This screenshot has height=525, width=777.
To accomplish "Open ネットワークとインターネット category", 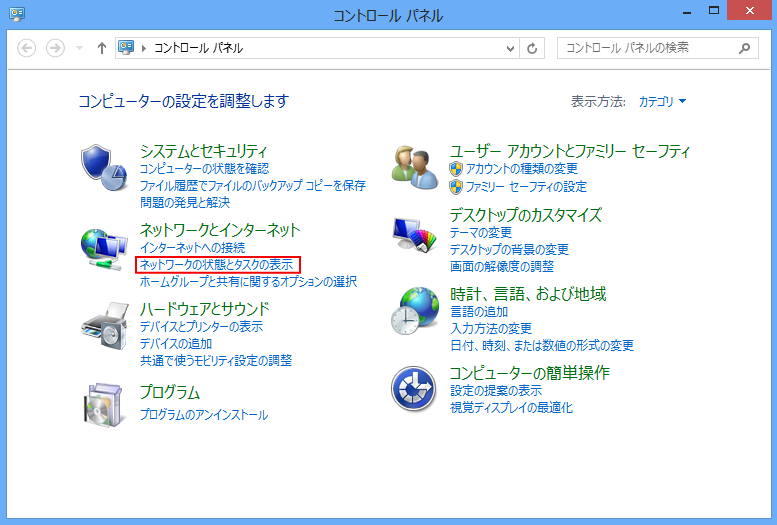I will tap(220, 230).
